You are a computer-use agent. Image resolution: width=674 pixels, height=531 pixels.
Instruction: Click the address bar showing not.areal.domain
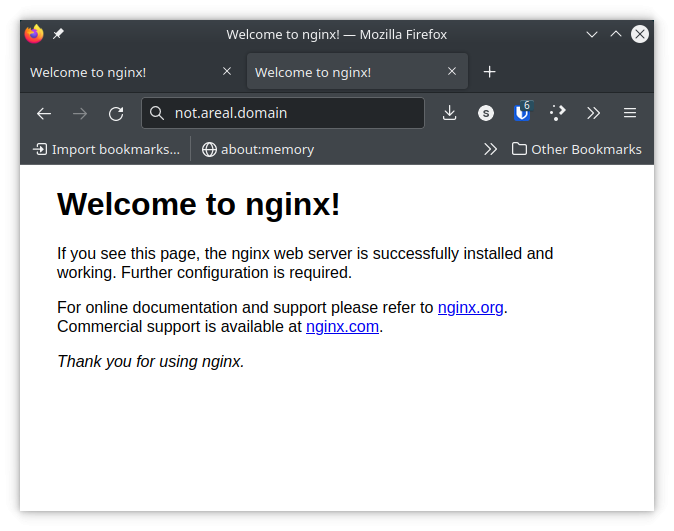pyautogui.click(x=283, y=113)
